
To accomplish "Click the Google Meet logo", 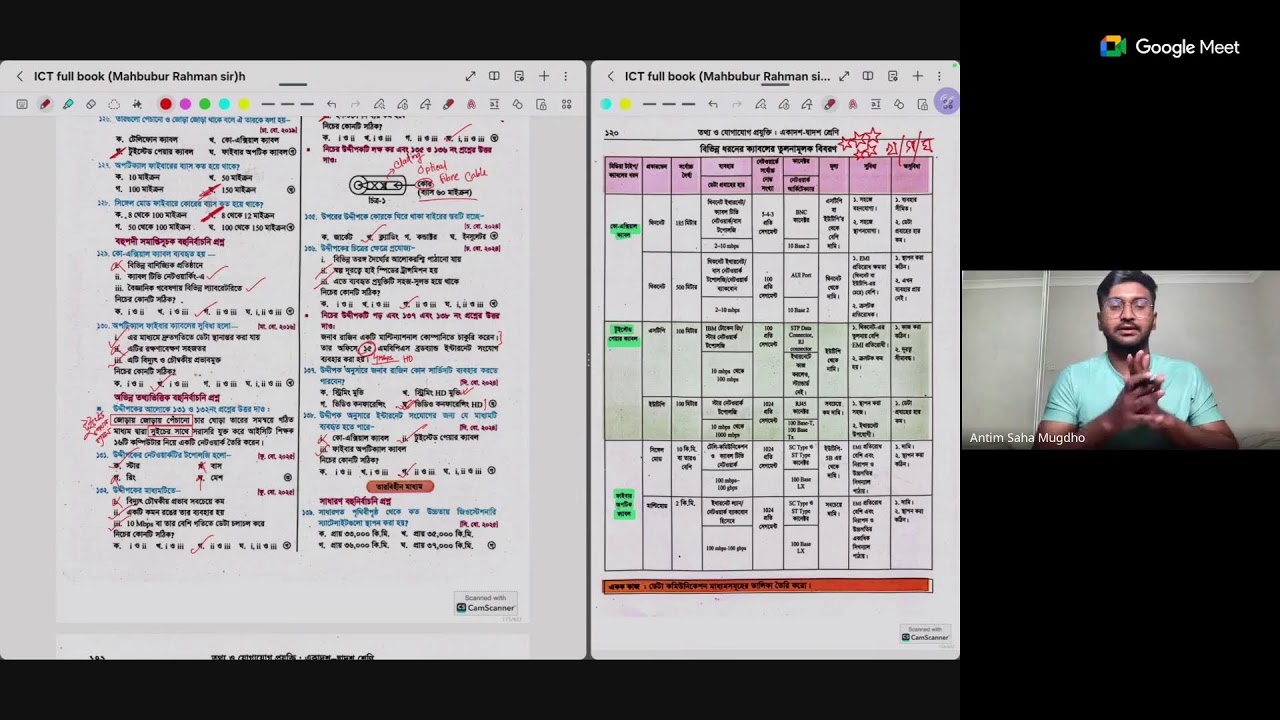I will pos(1170,47).
